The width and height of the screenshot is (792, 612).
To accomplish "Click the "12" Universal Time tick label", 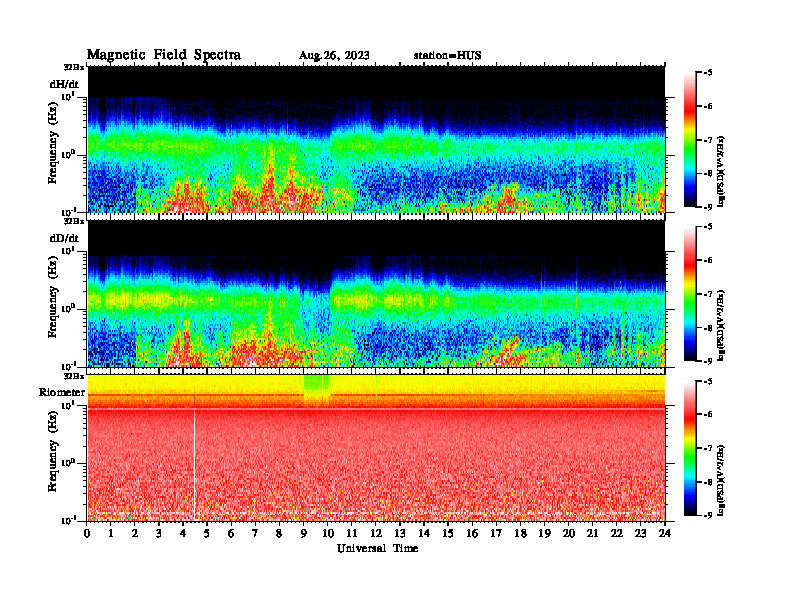I will (x=375, y=534).
